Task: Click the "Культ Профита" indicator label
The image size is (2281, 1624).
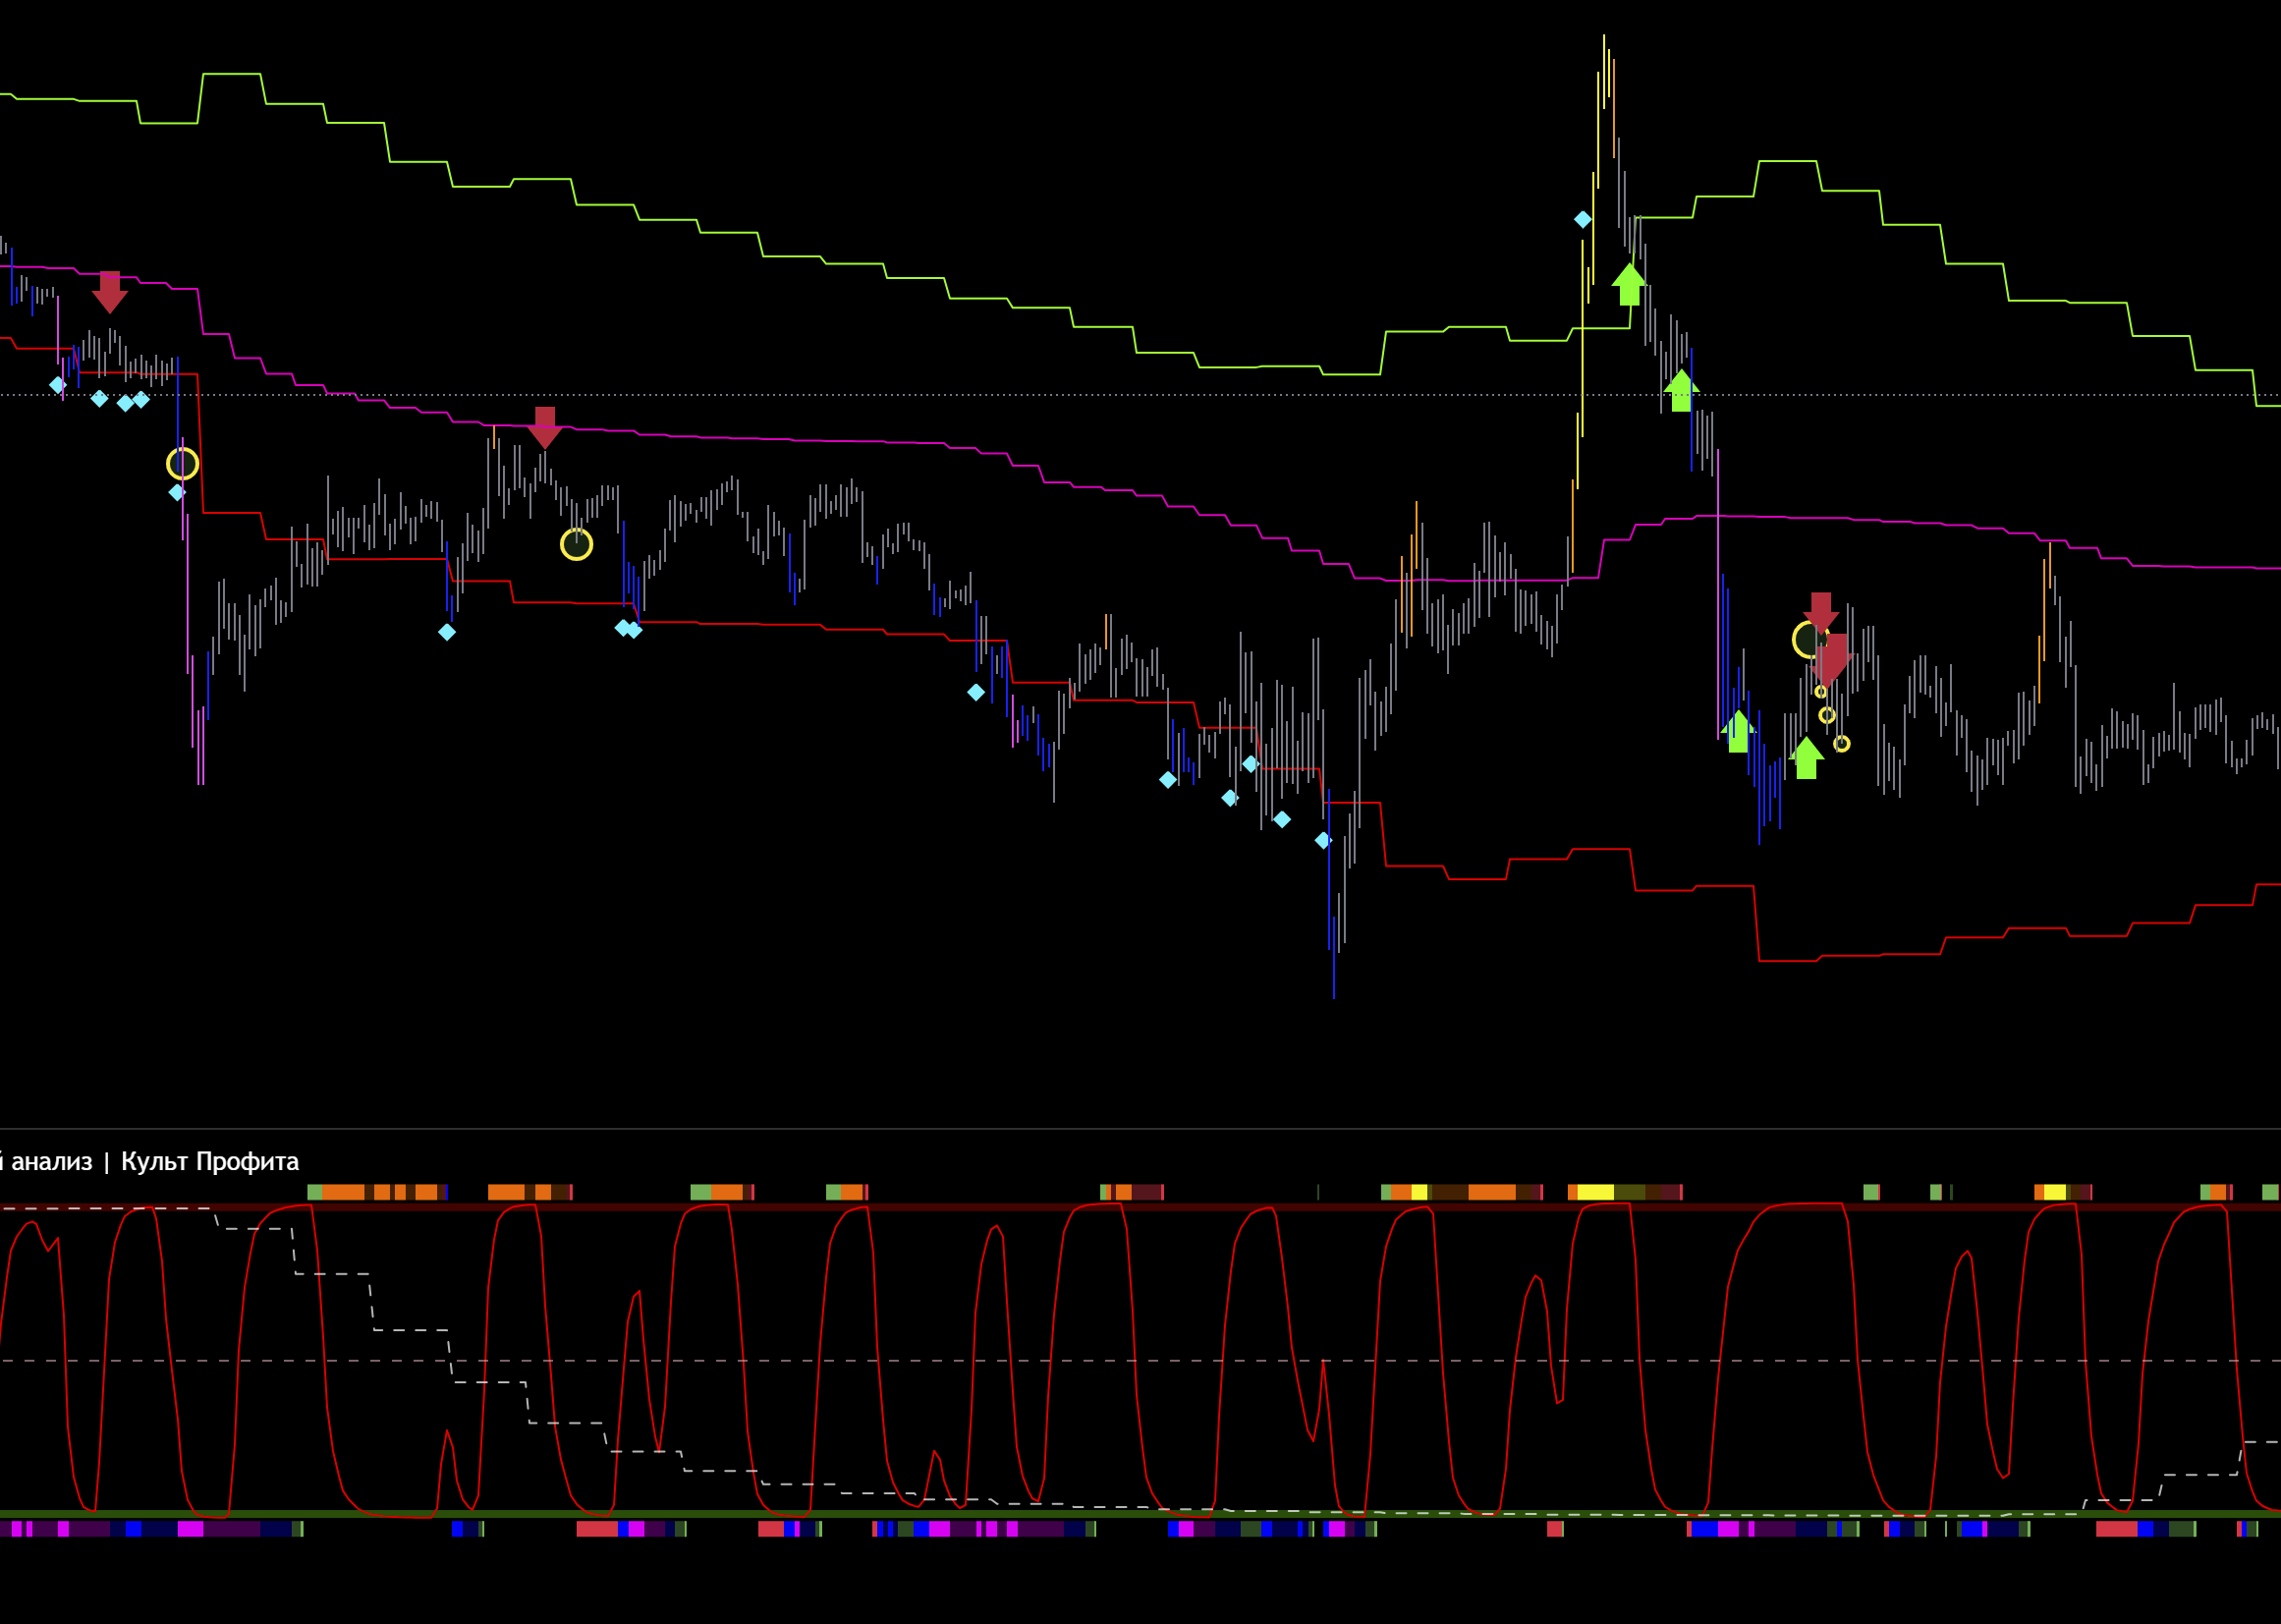Action: (210, 1162)
